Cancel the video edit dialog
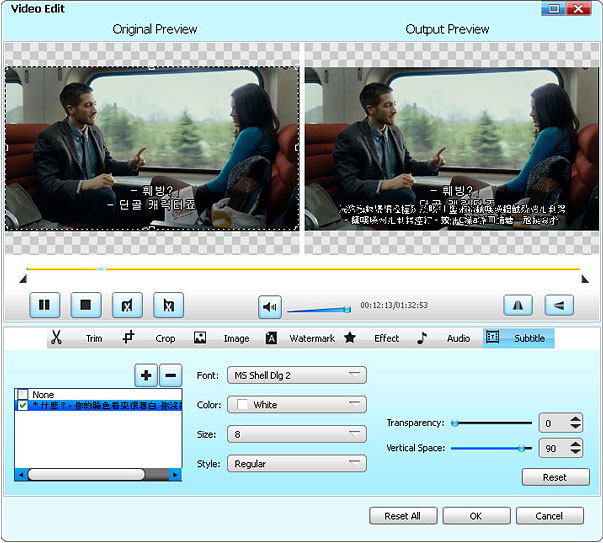Image resolution: width=603 pixels, height=543 pixels. [550, 516]
